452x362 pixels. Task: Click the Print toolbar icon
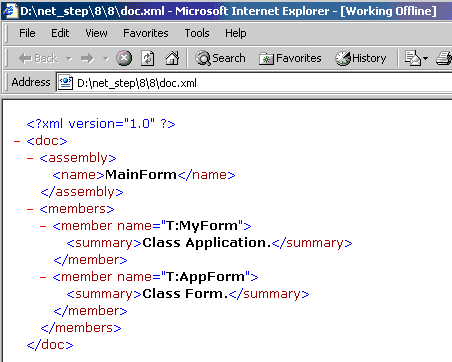444,58
